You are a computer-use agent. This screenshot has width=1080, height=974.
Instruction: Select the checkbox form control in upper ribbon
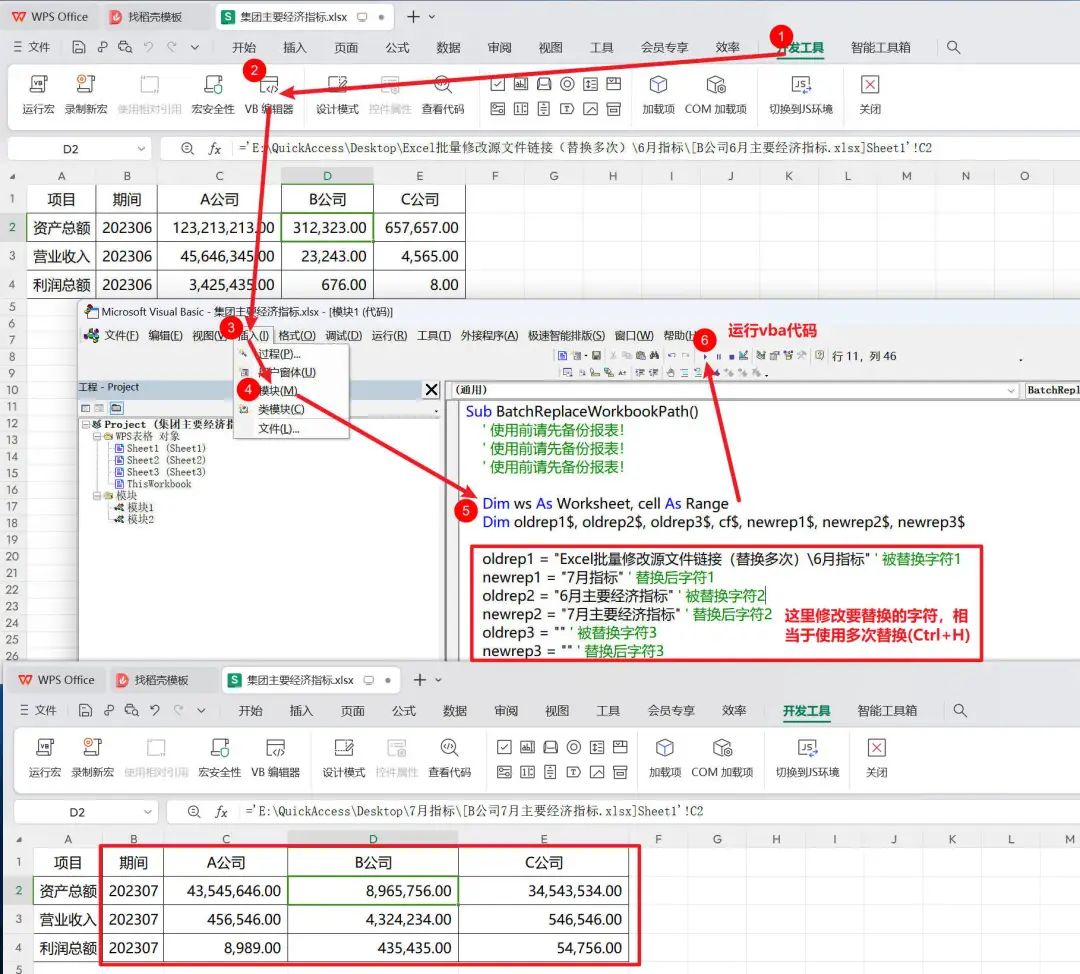coord(498,85)
